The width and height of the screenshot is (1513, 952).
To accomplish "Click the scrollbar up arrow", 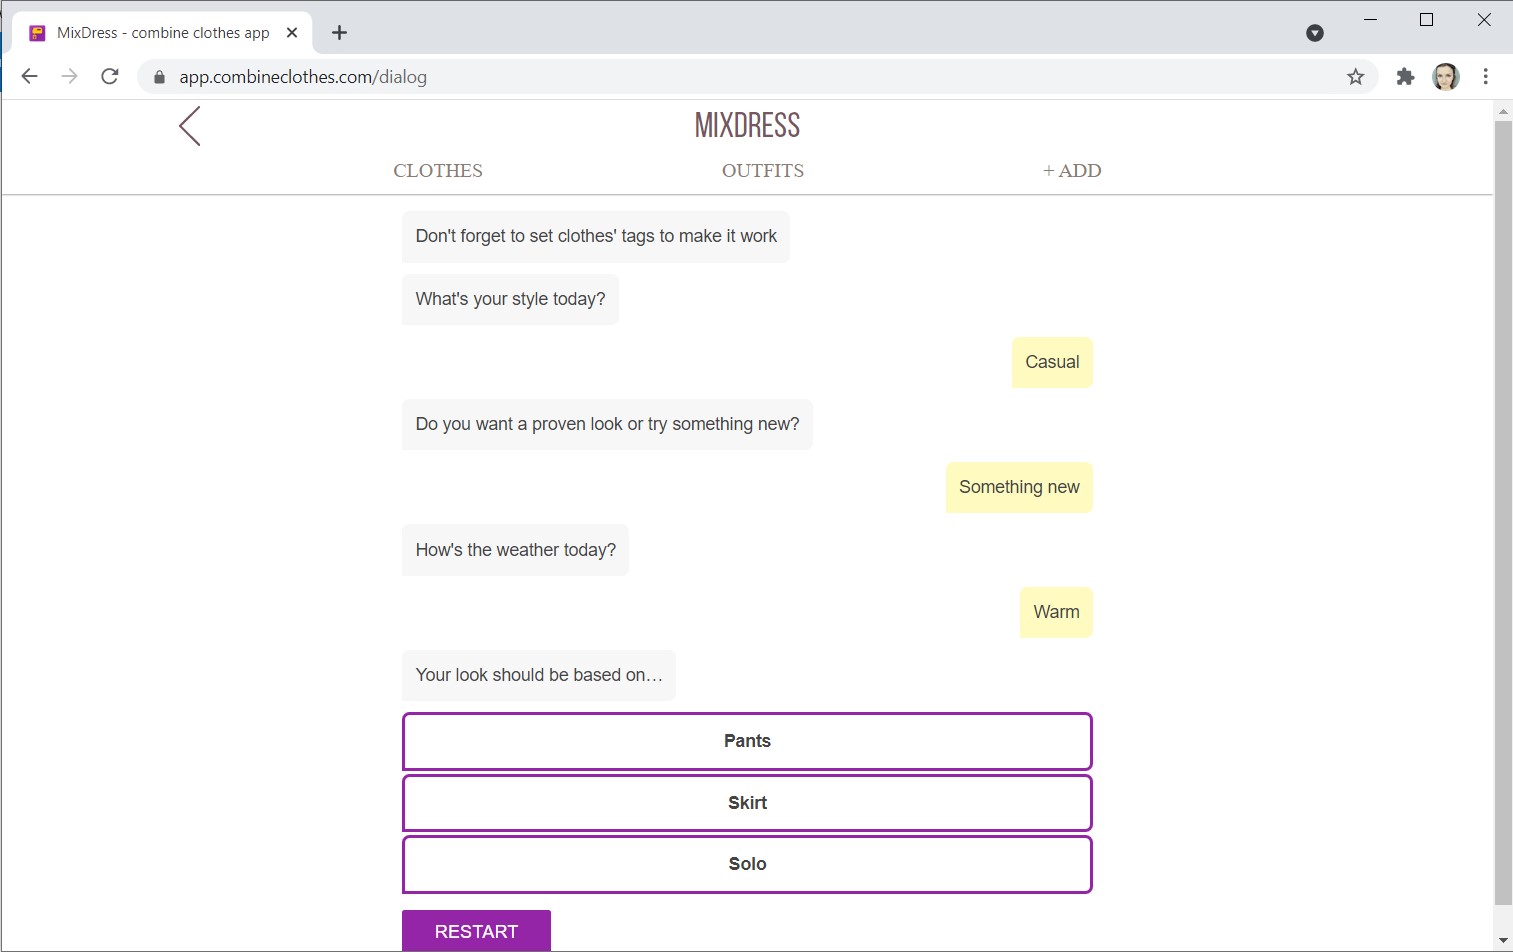I will [x=1503, y=111].
